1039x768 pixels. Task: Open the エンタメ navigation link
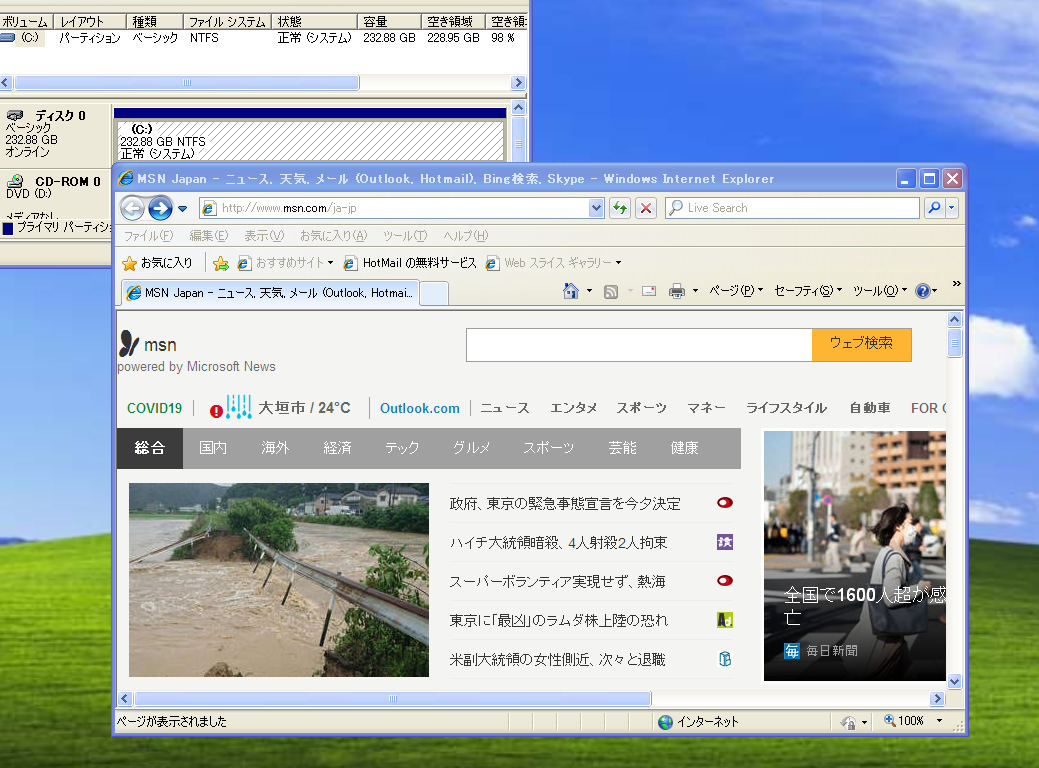(574, 408)
